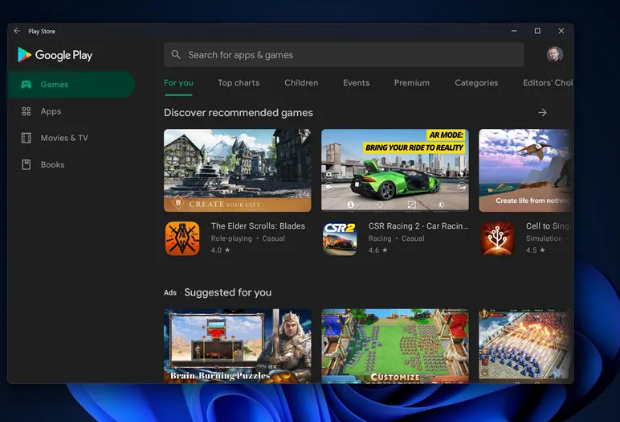620x422 pixels.
Task: Open the Categories tab
Action: pyautogui.click(x=476, y=83)
